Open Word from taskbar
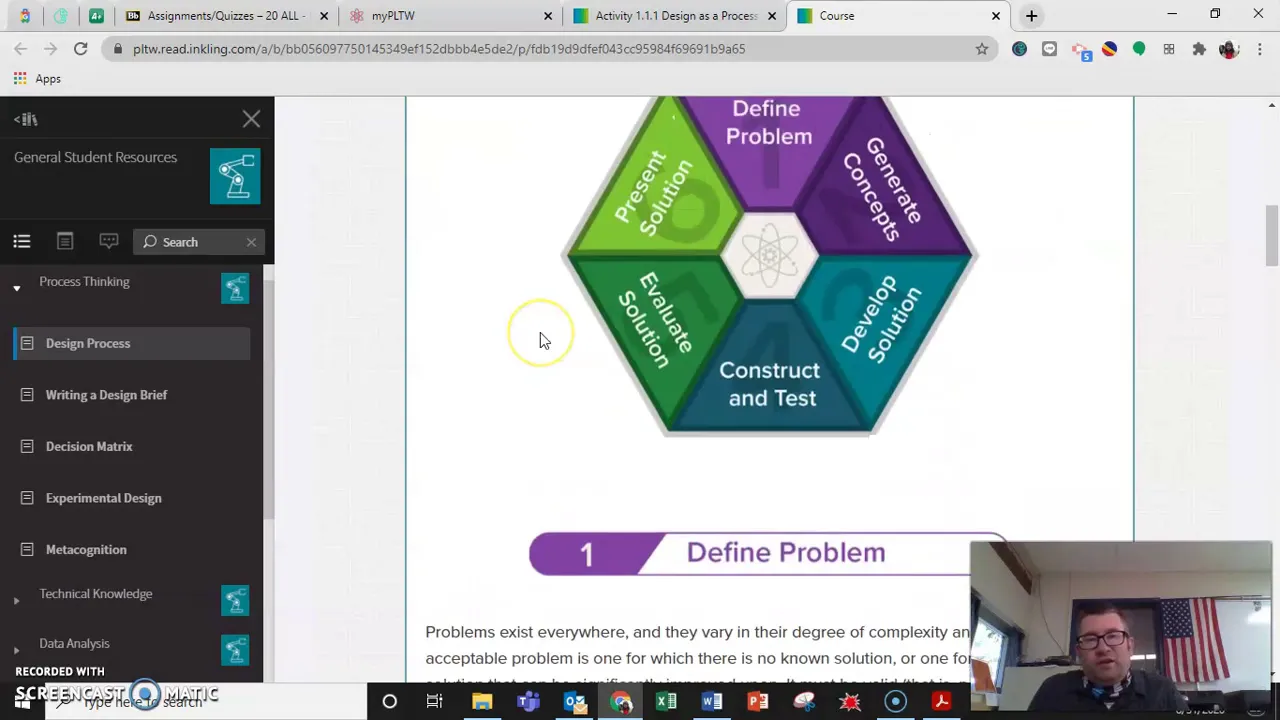The image size is (1280, 720). tap(712, 702)
